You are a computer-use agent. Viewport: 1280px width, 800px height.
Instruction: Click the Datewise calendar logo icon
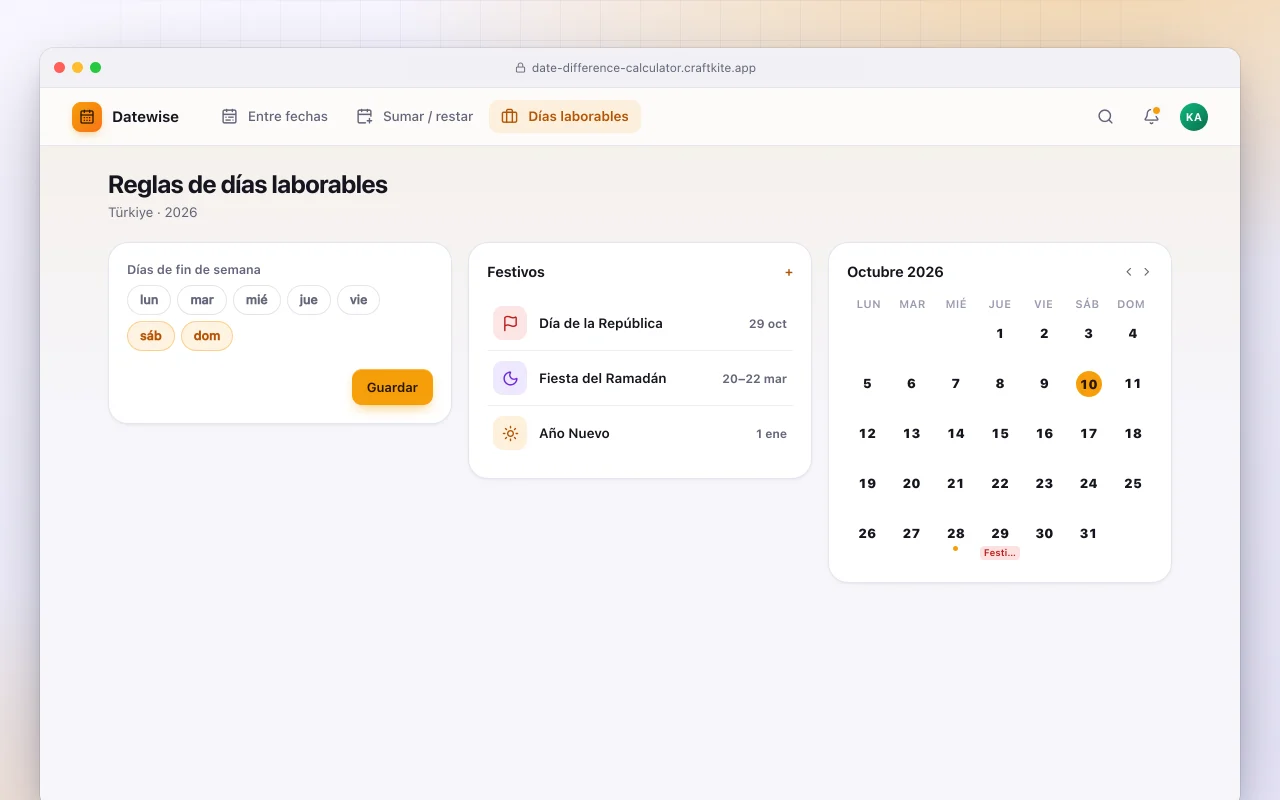pyautogui.click(x=87, y=117)
